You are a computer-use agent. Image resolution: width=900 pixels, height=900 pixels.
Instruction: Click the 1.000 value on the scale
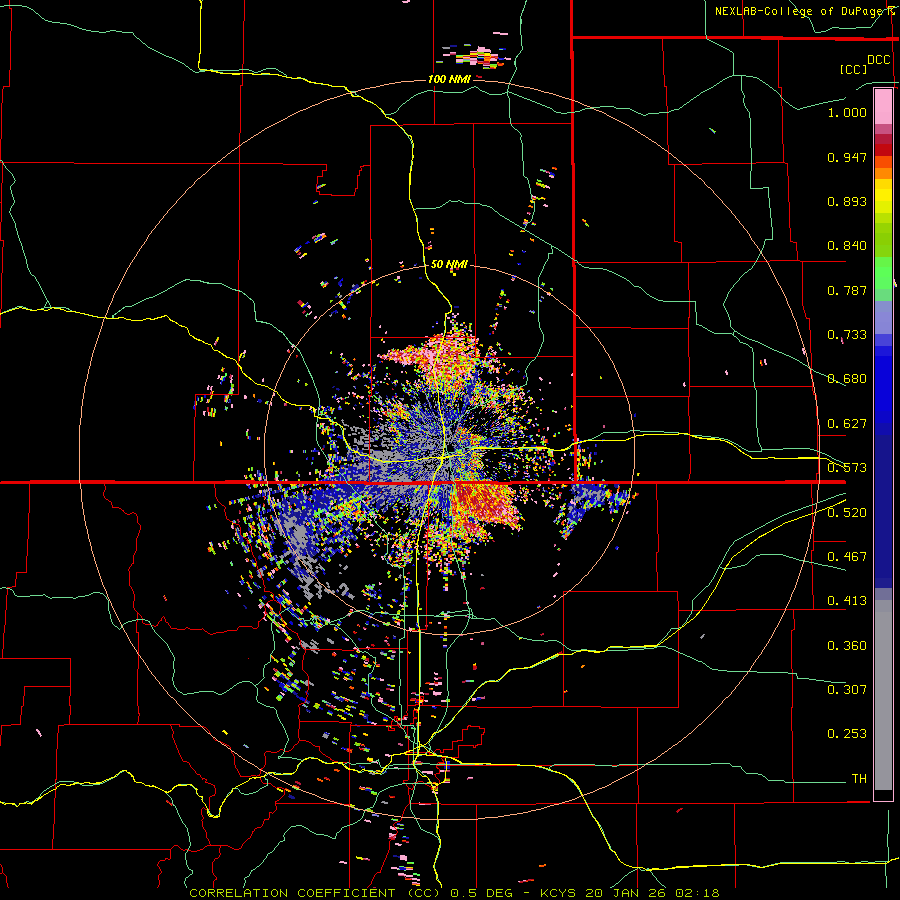pos(847,112)
